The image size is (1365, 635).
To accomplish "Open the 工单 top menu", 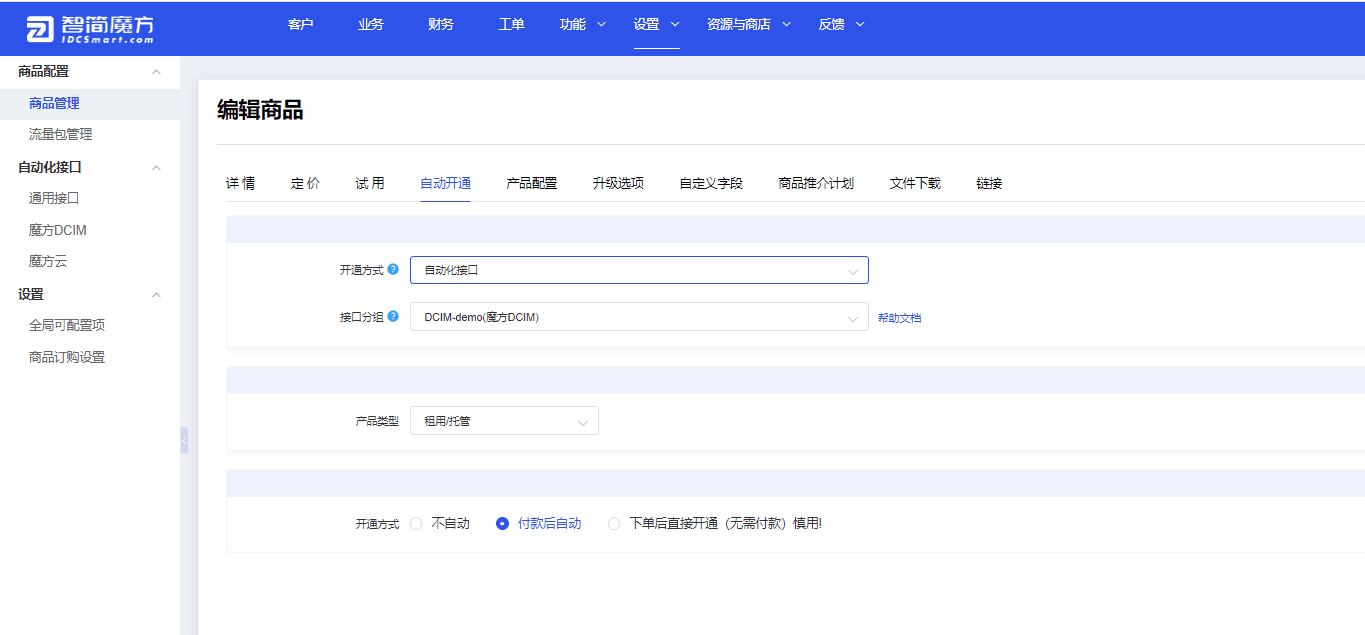I will [x=511, y=24].
